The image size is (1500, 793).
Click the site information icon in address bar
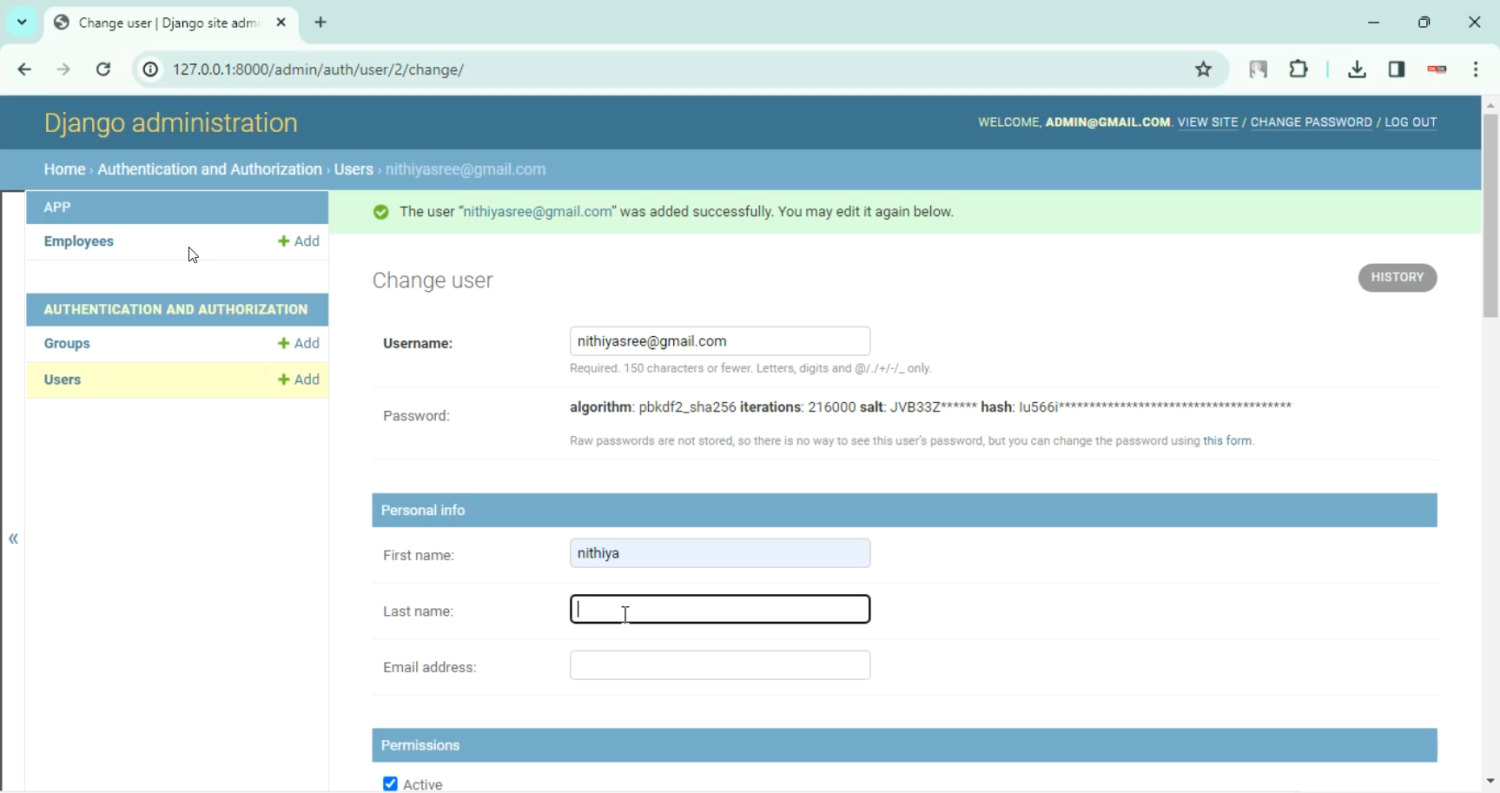[150, 69]
